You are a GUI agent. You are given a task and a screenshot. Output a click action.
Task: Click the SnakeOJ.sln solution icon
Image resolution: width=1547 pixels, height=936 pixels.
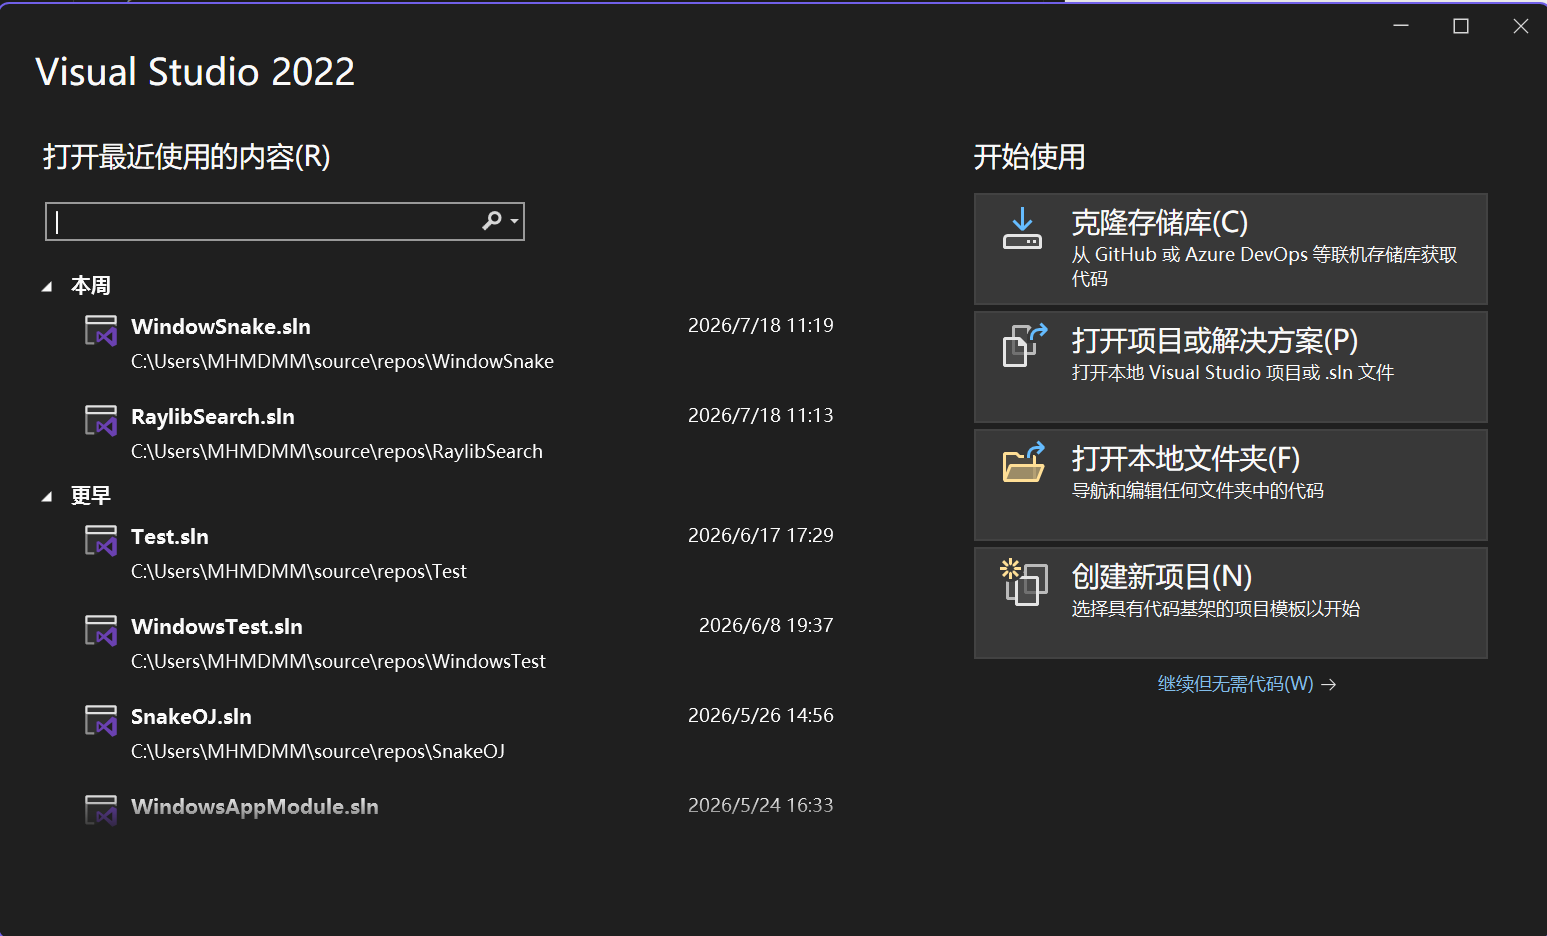point(101,720)
